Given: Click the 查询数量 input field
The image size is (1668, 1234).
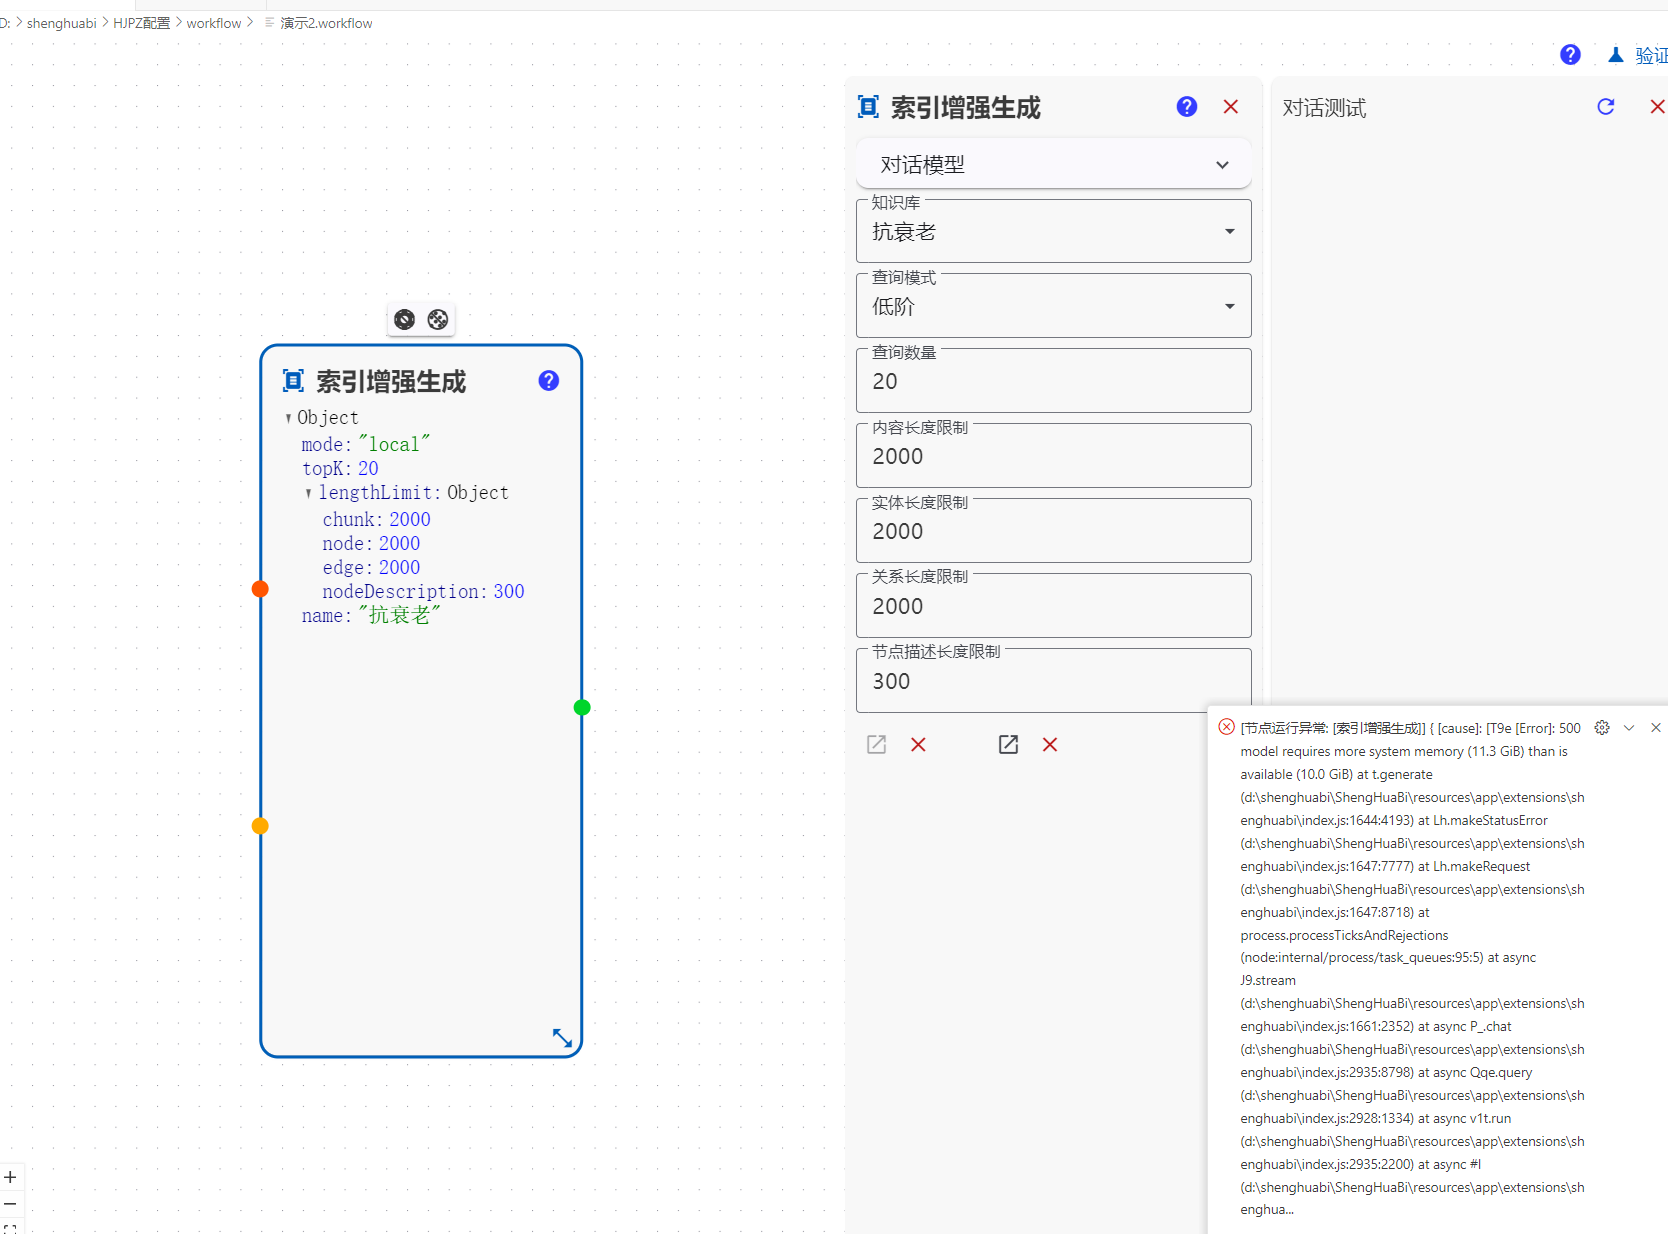Looking at the screenshot, I should (1053, 382).
